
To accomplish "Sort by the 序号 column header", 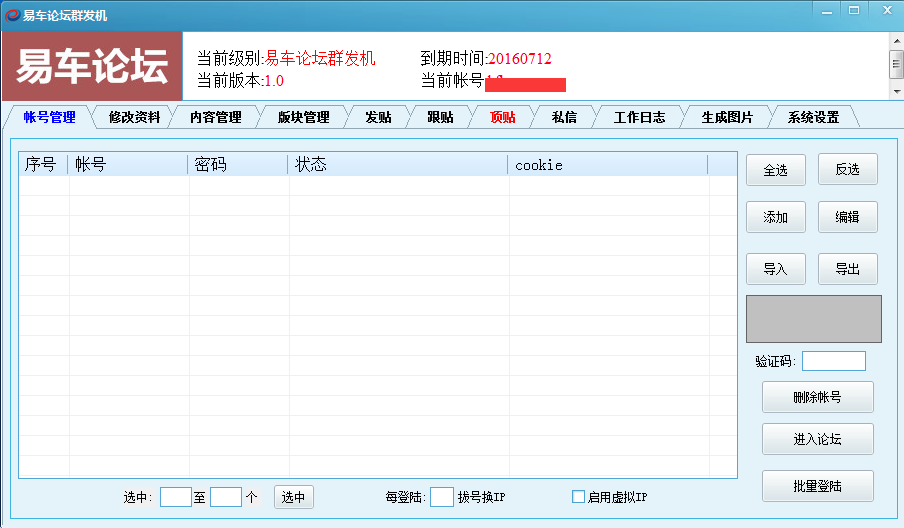I will [x=43, y=164].
